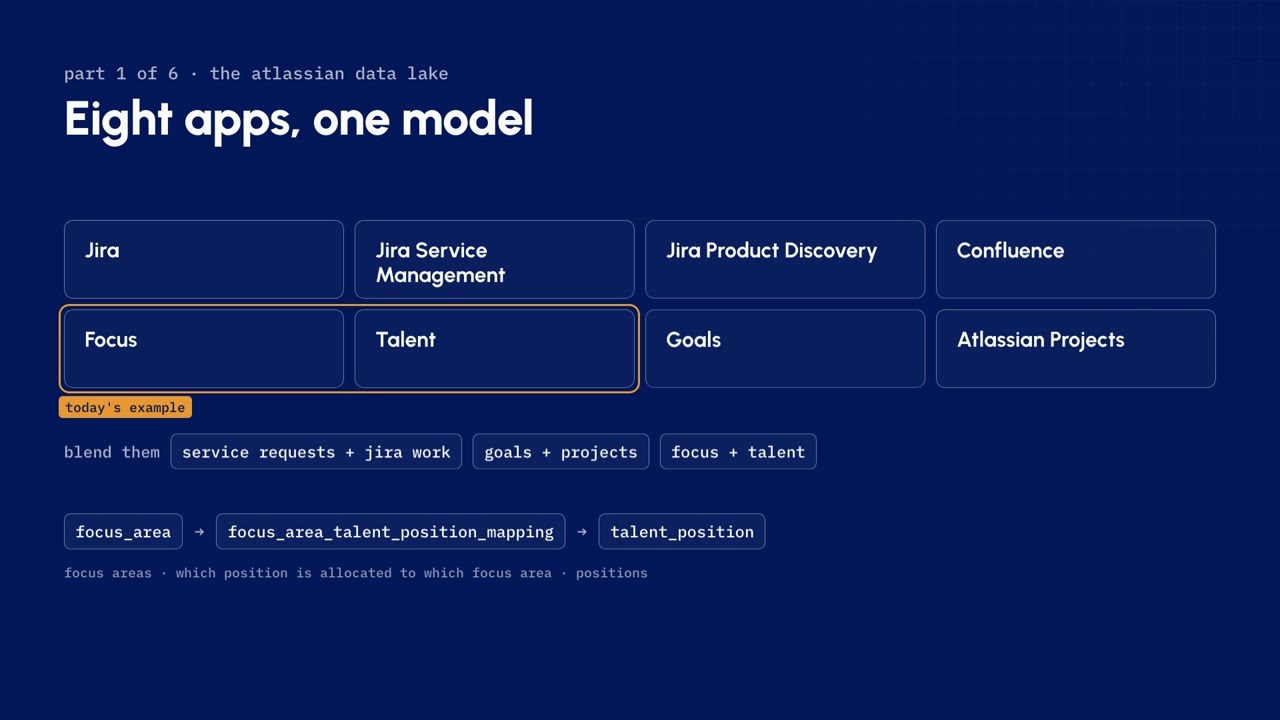Viewport: 1280px width, 720px height.
Task: Open the Atlassian Projects card
Action: (1076, 348)
